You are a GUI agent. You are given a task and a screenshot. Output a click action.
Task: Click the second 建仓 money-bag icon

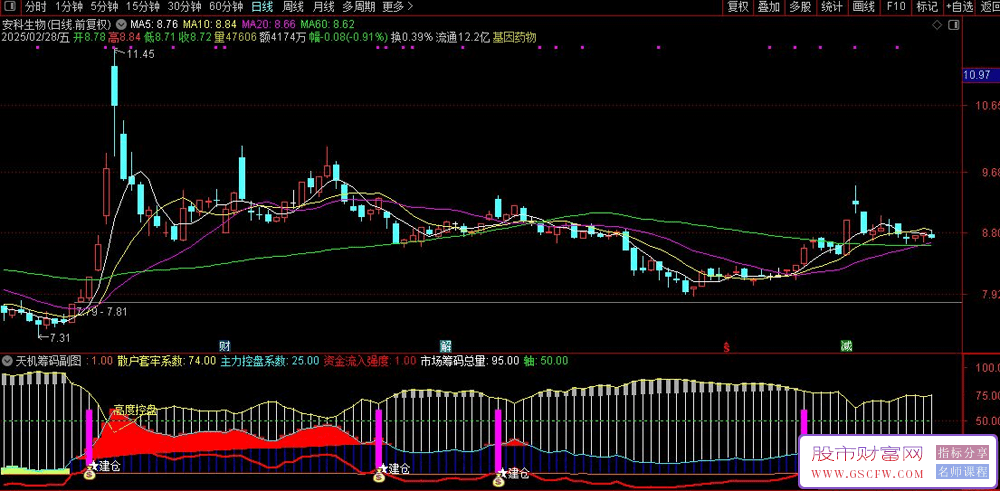coord(379,476)
